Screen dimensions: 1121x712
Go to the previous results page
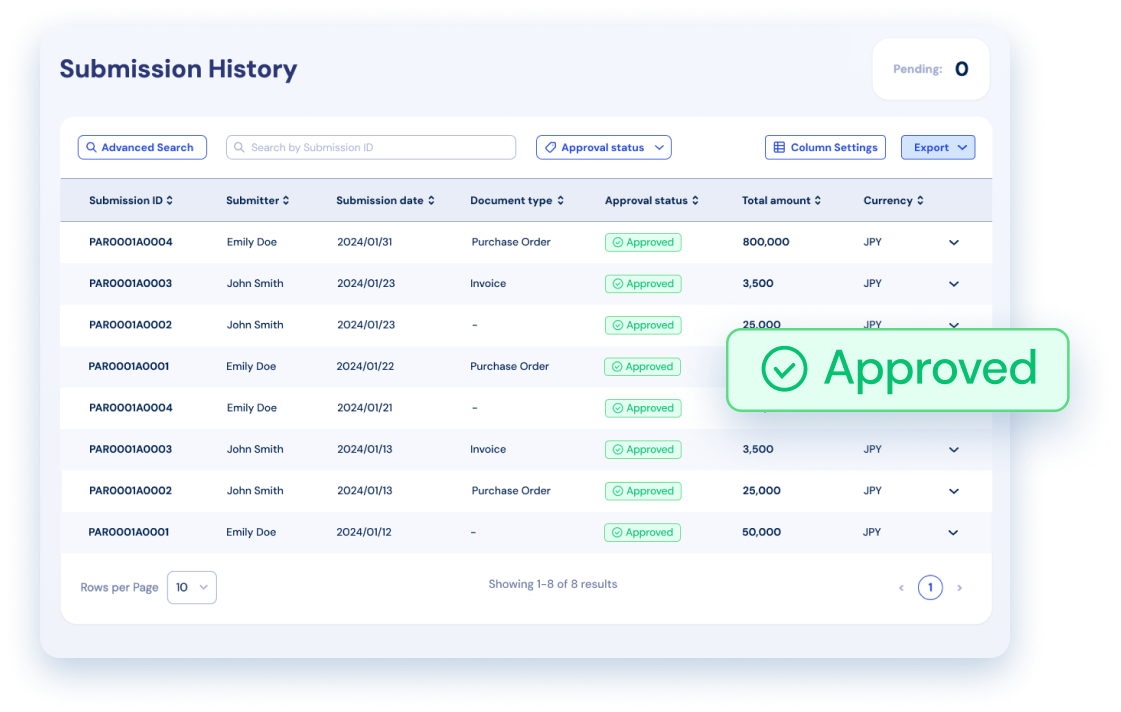pyautogui.click(x=901, y=588)
